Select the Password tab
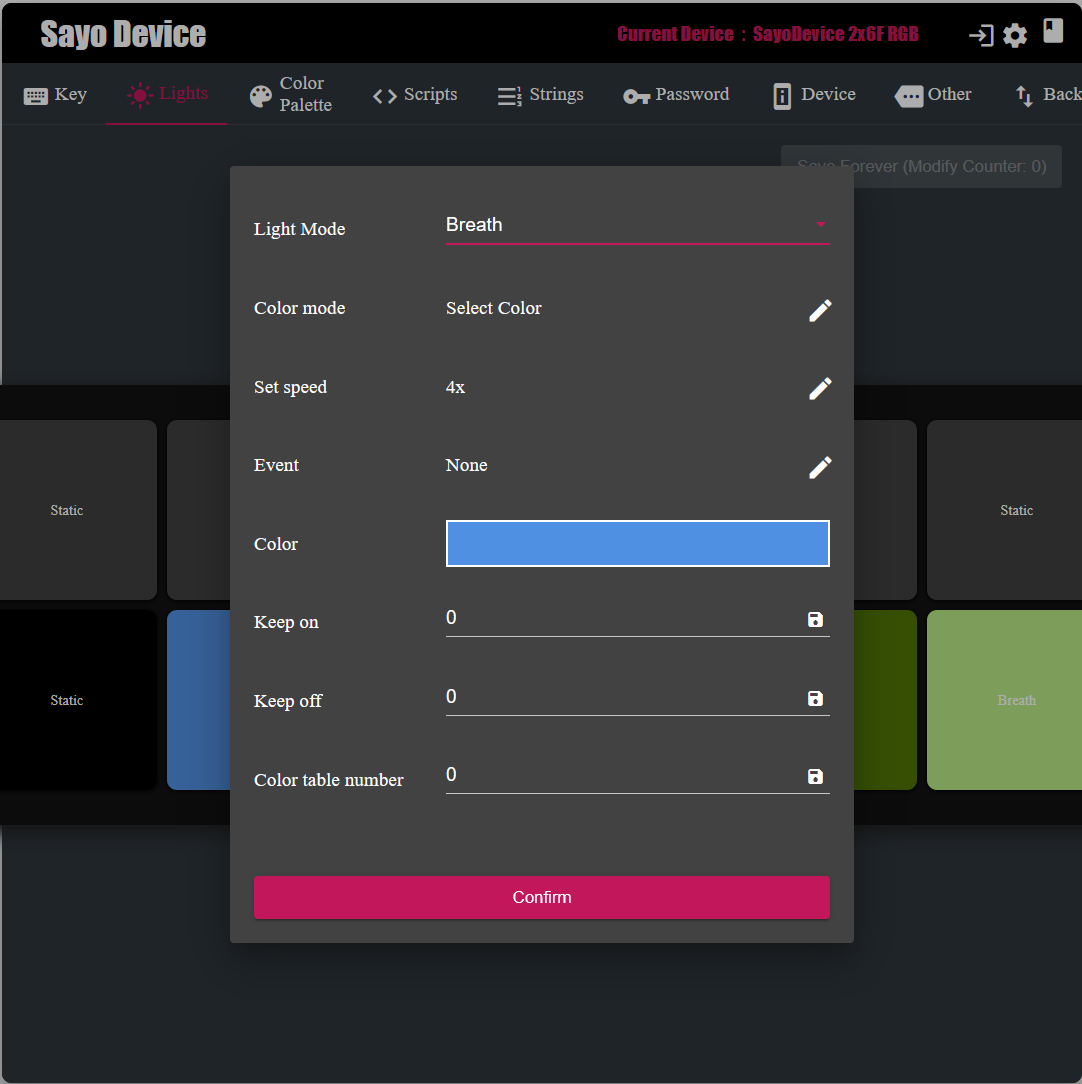The width and height of the screenshot is (1082, 1084). click(675, 95)
